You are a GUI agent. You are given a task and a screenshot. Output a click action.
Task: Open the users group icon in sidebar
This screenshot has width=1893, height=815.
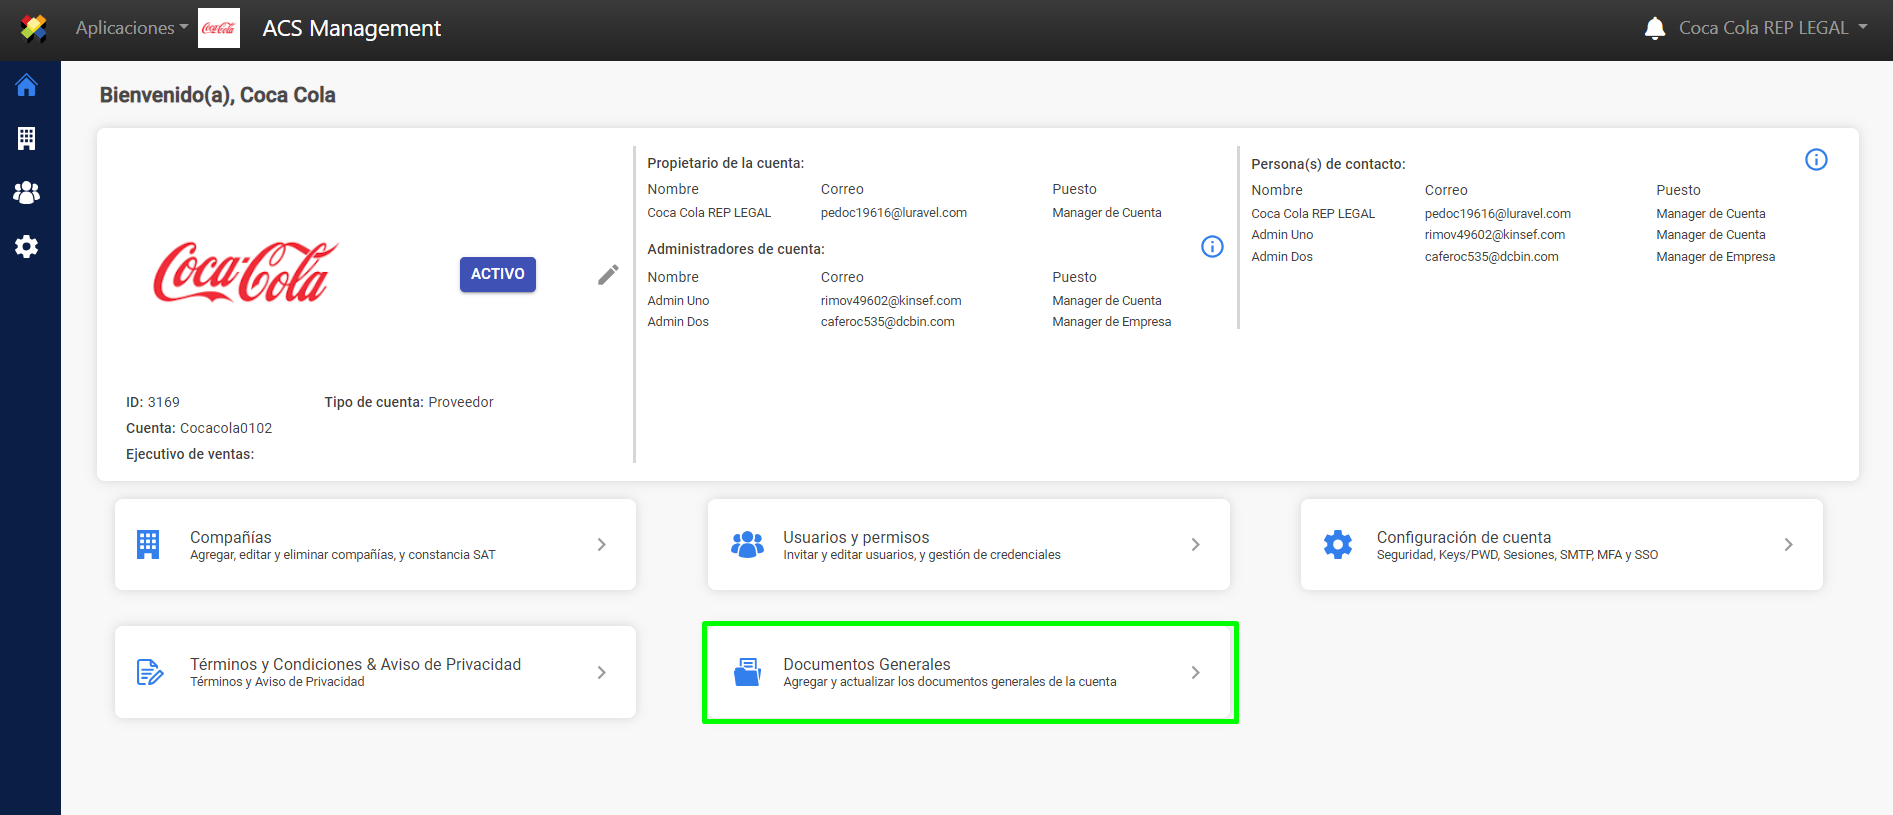[27, 192]
